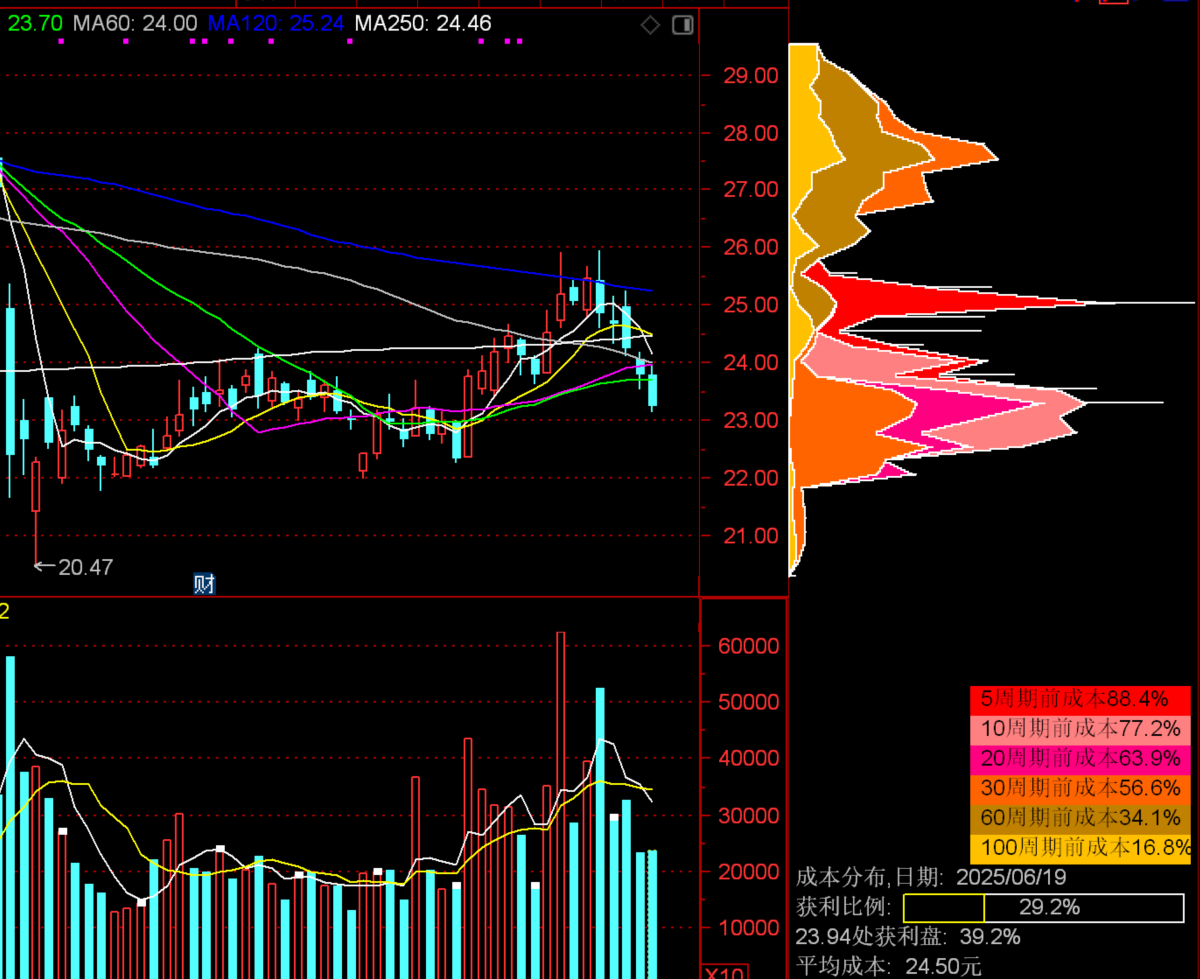Screen dimensions: 1200x979
Task: Click the tallest red volume bar above 60000
Action: pos(561,805)
